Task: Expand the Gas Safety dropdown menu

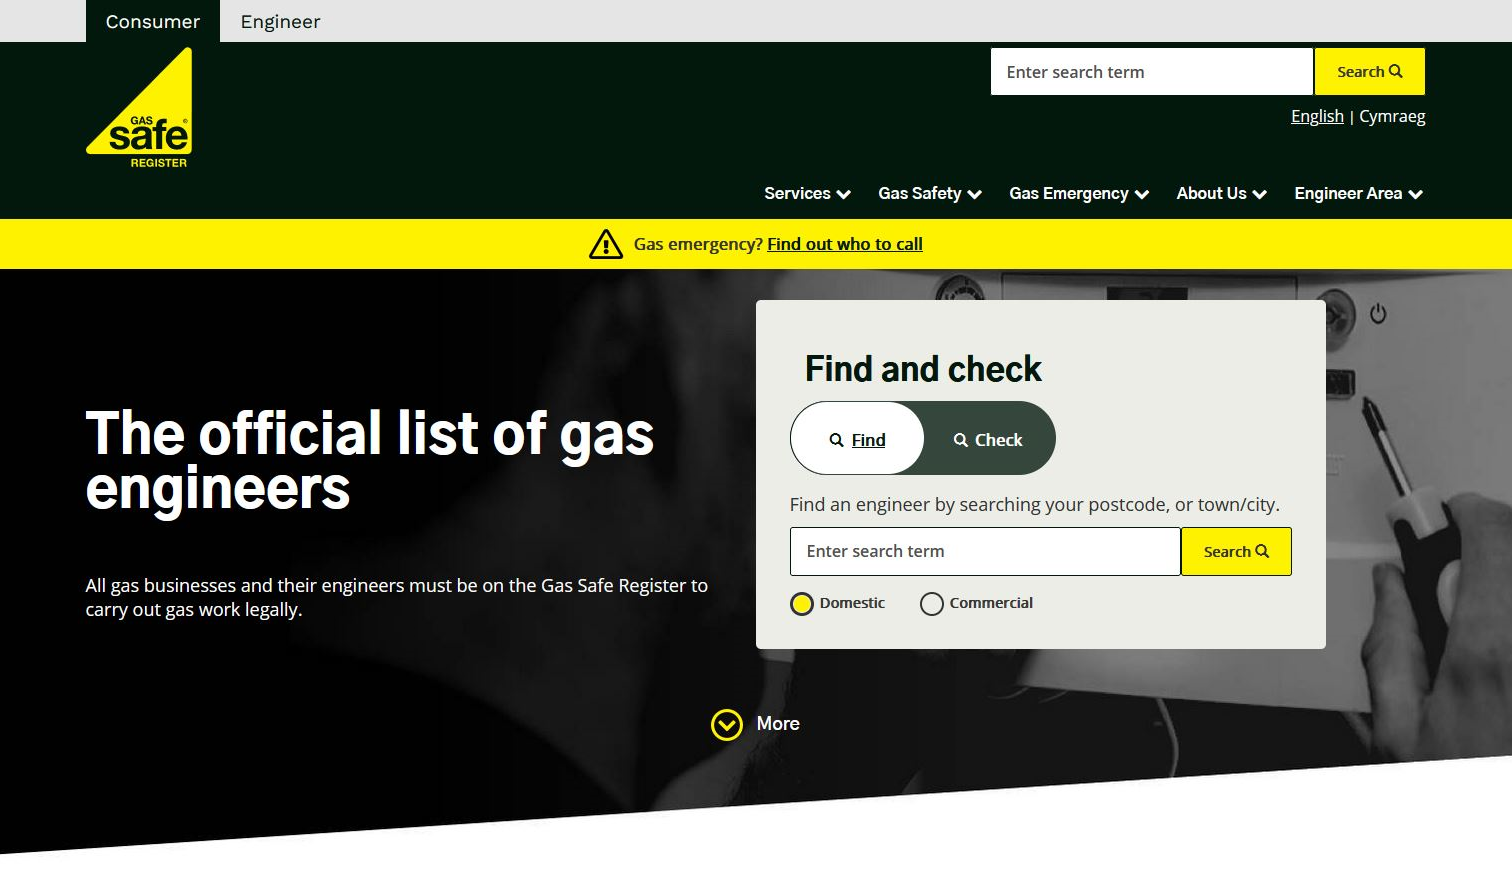Action: coord(930,194)
